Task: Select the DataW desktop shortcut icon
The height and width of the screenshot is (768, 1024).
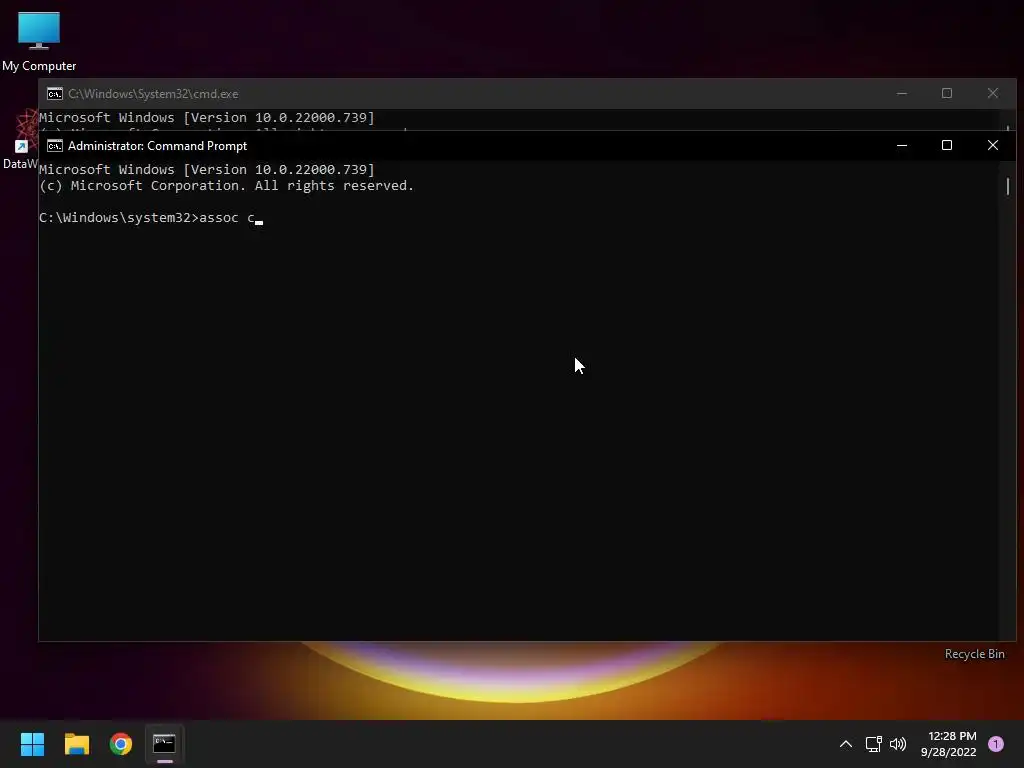Action: (x=20, y=140)
